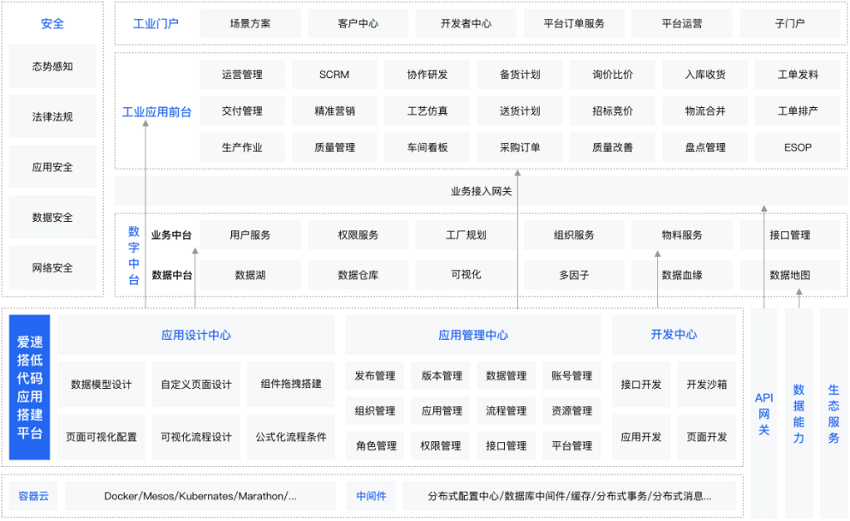850x521 pixels.
Task: Select 数据安全 in the security column
Action: click(52, 217)
